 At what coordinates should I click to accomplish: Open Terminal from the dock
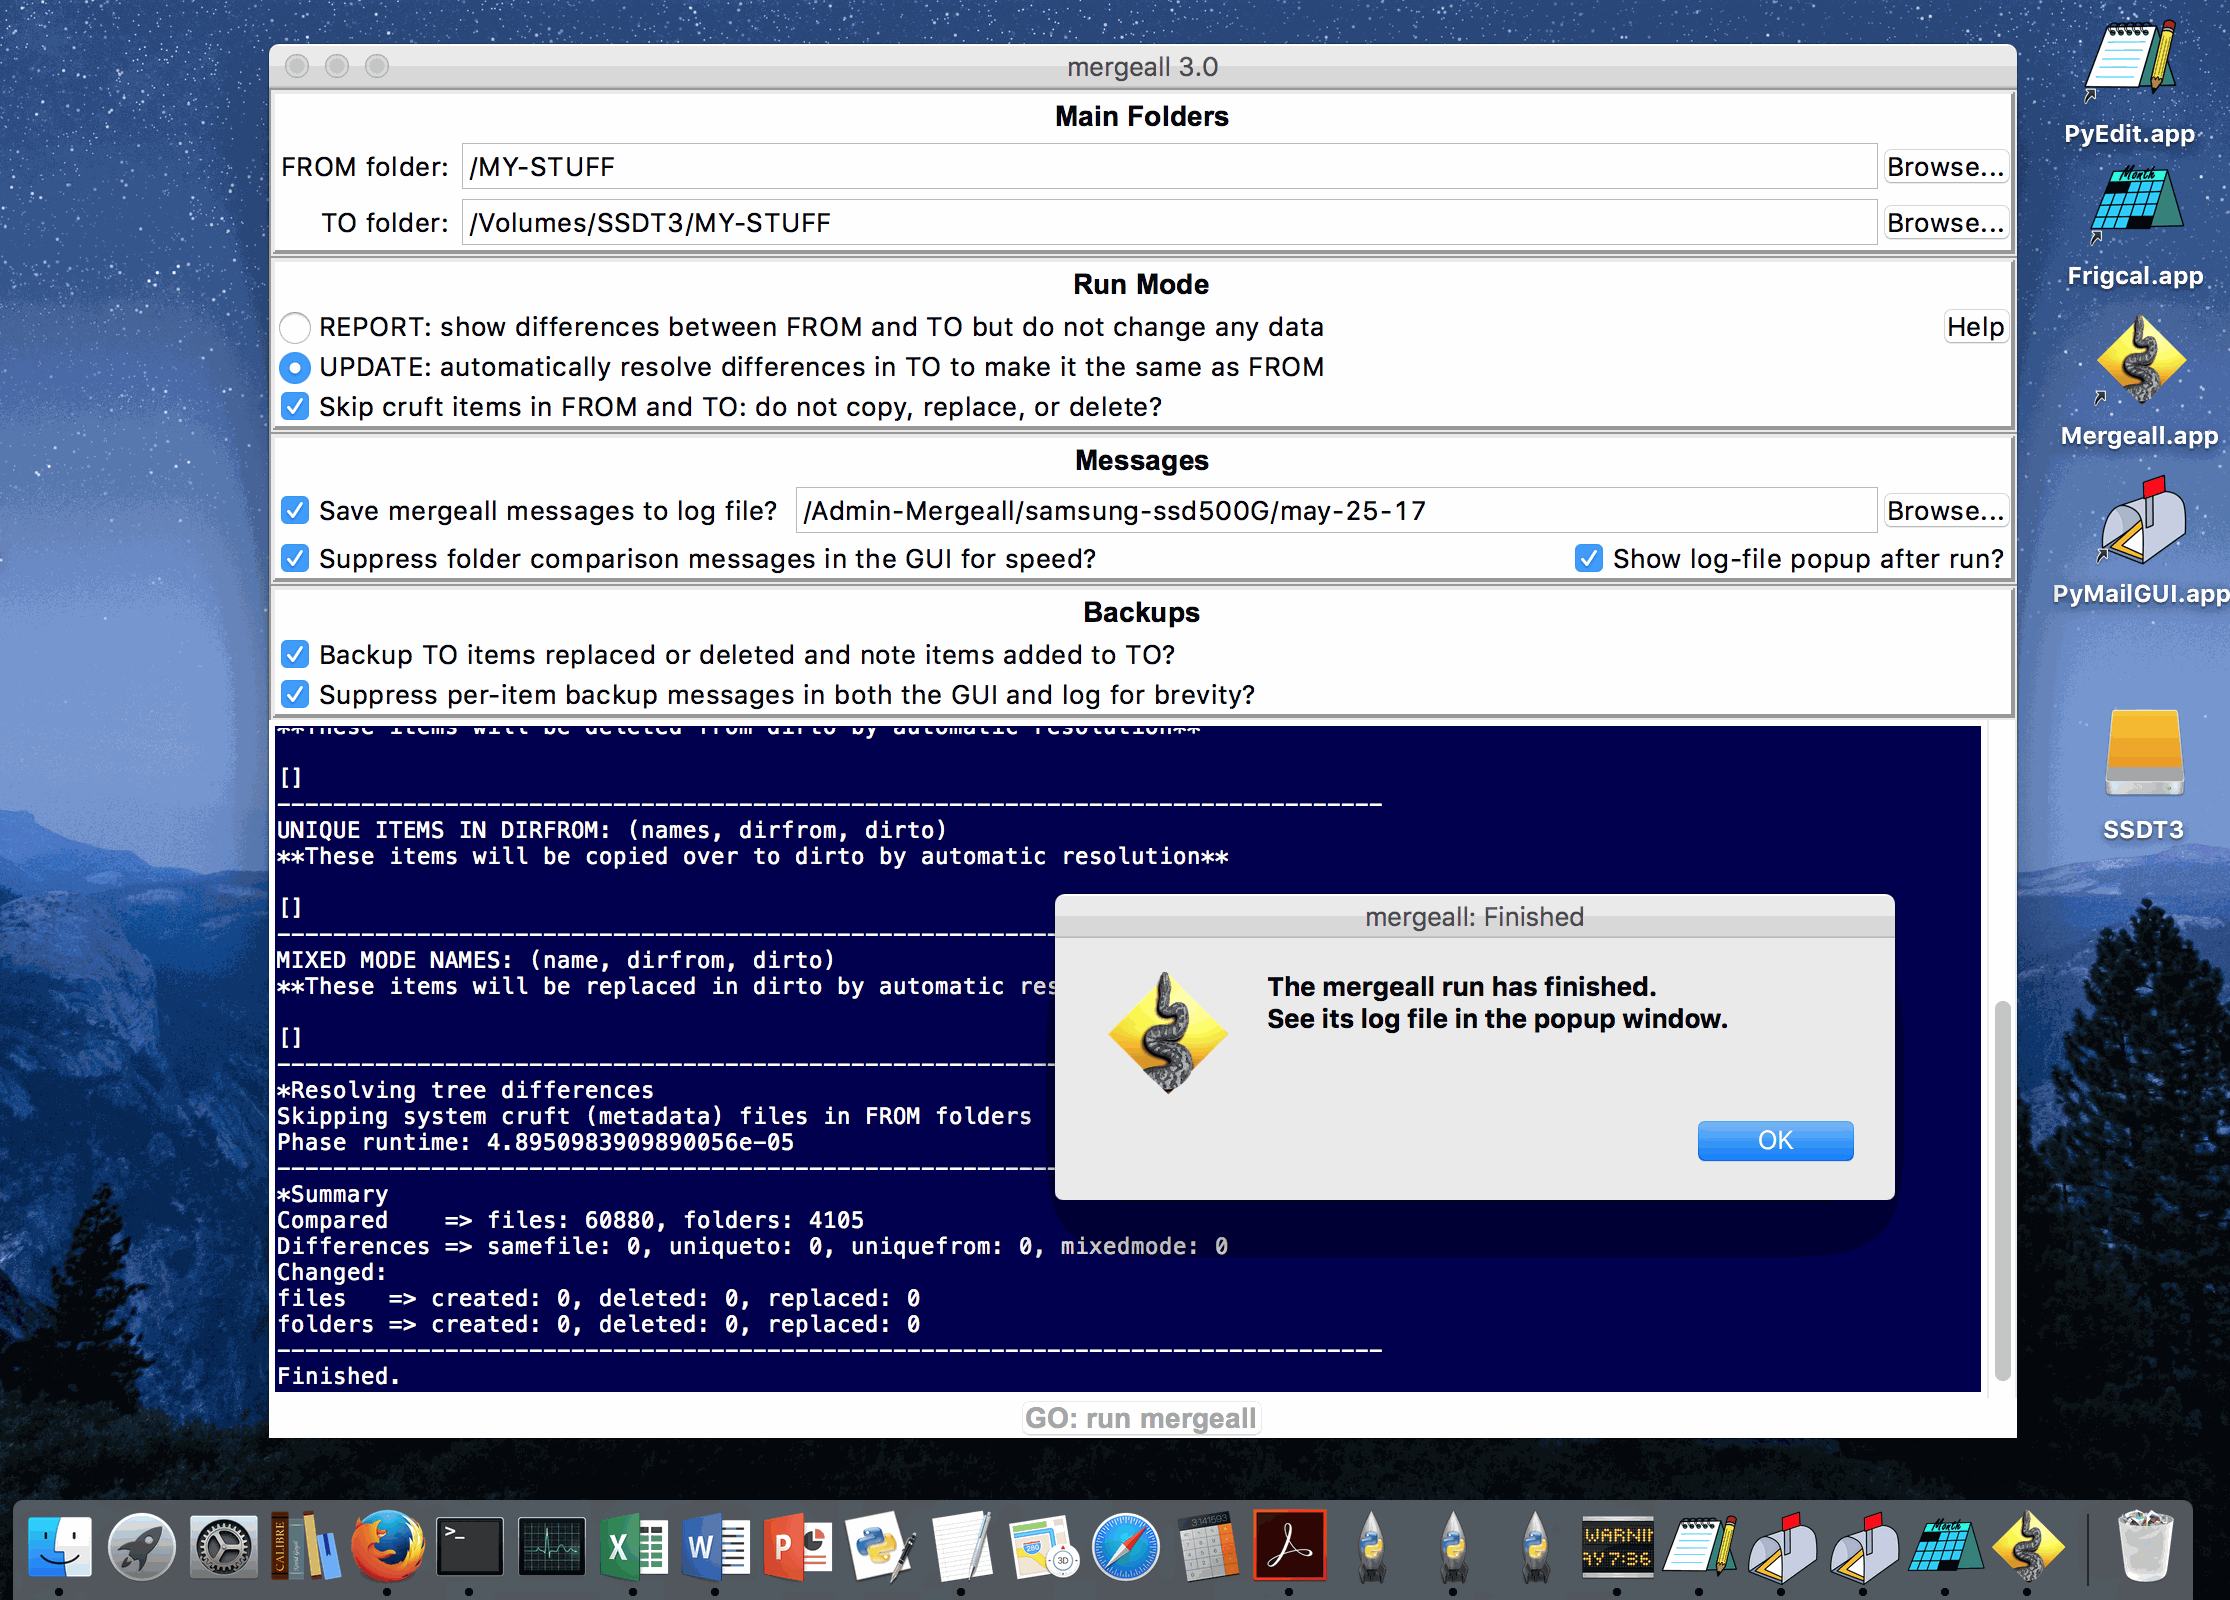pos(469,1547)
